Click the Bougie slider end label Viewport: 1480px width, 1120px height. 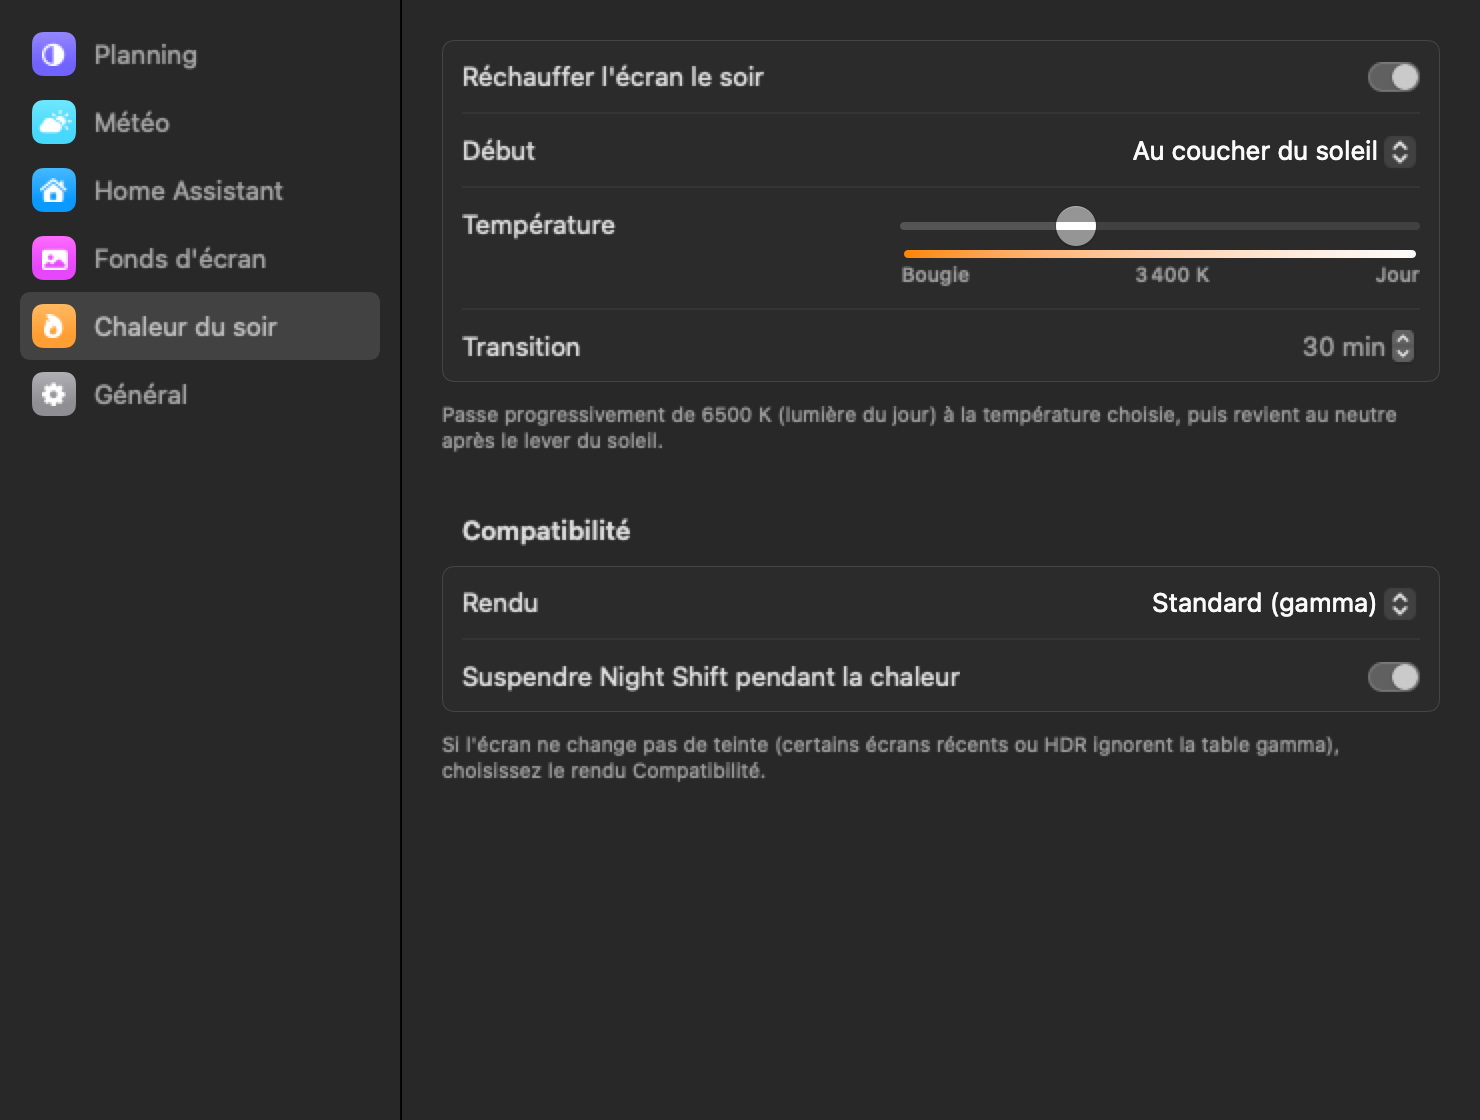tap(935, 275)
